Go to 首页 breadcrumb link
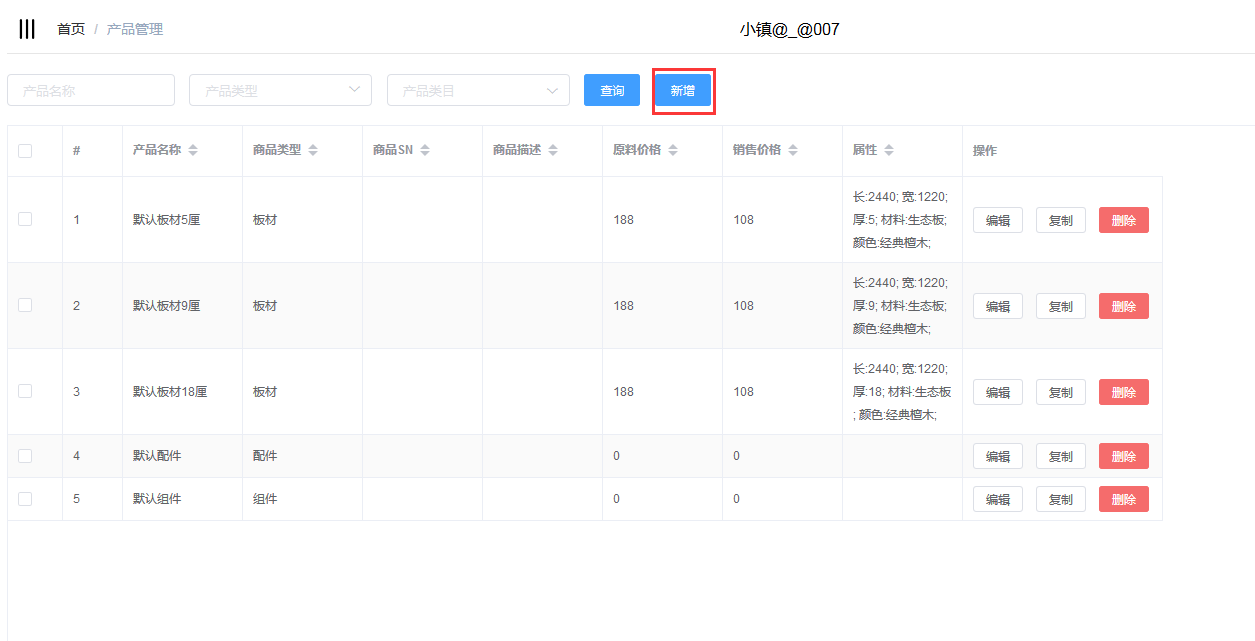1255x641 pixels. pyautogui.click(x=71, y=29)
